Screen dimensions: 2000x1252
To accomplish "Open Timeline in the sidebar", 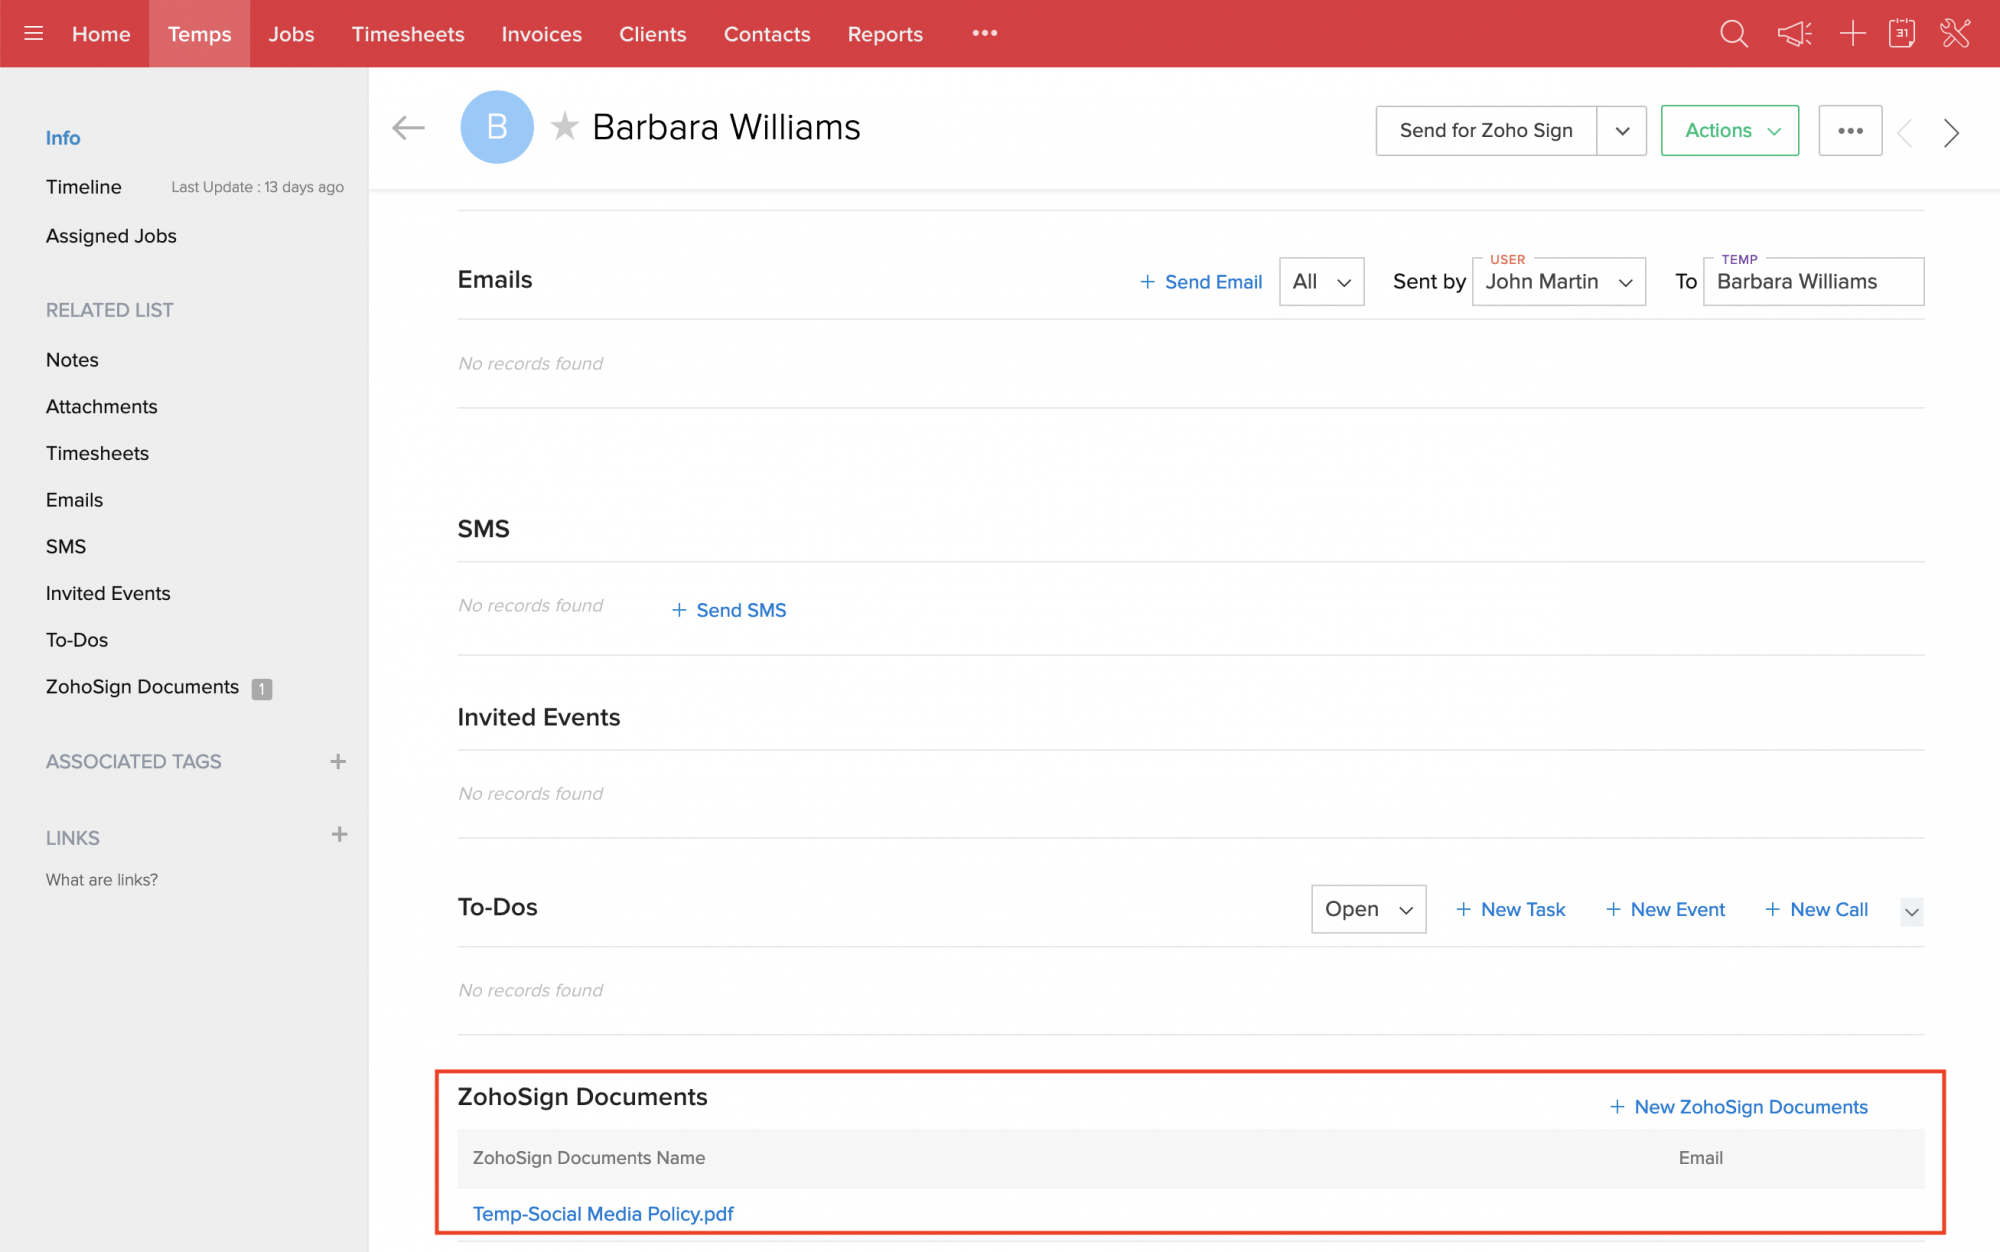I will click(x=84, y=187).
